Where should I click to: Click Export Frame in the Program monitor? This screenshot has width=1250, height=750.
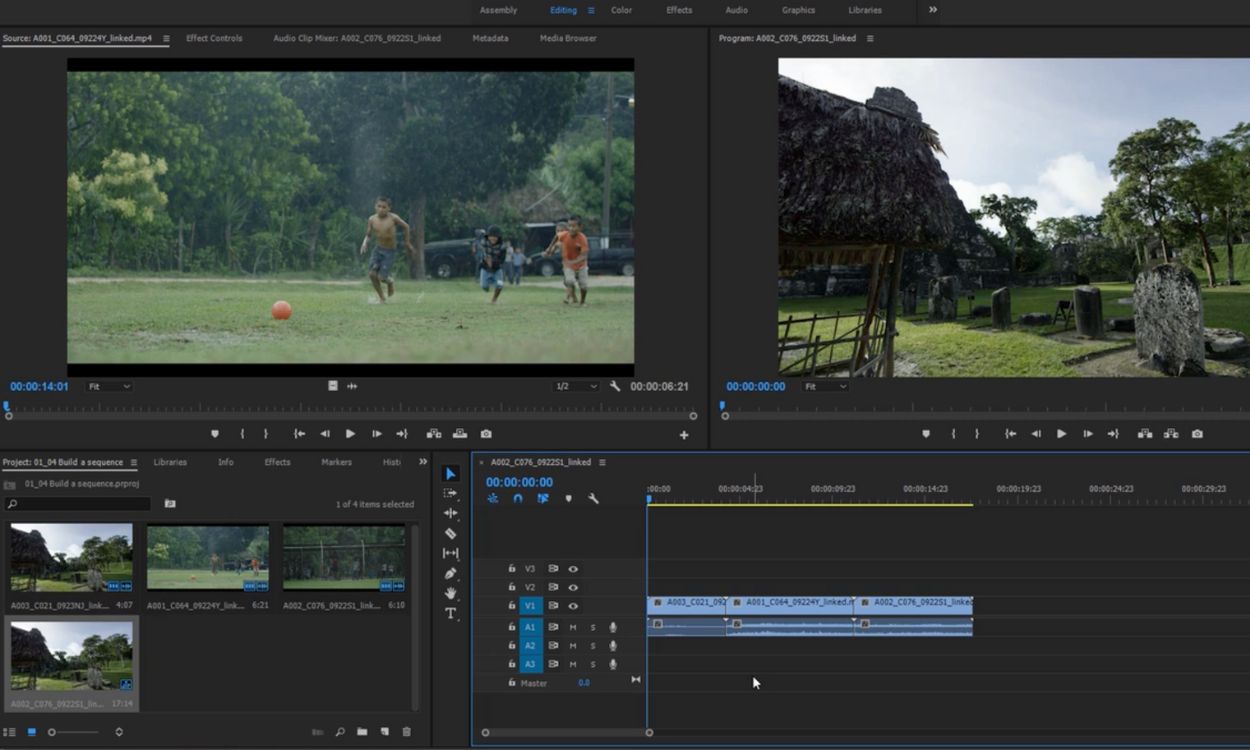[x=1197, y=434]
